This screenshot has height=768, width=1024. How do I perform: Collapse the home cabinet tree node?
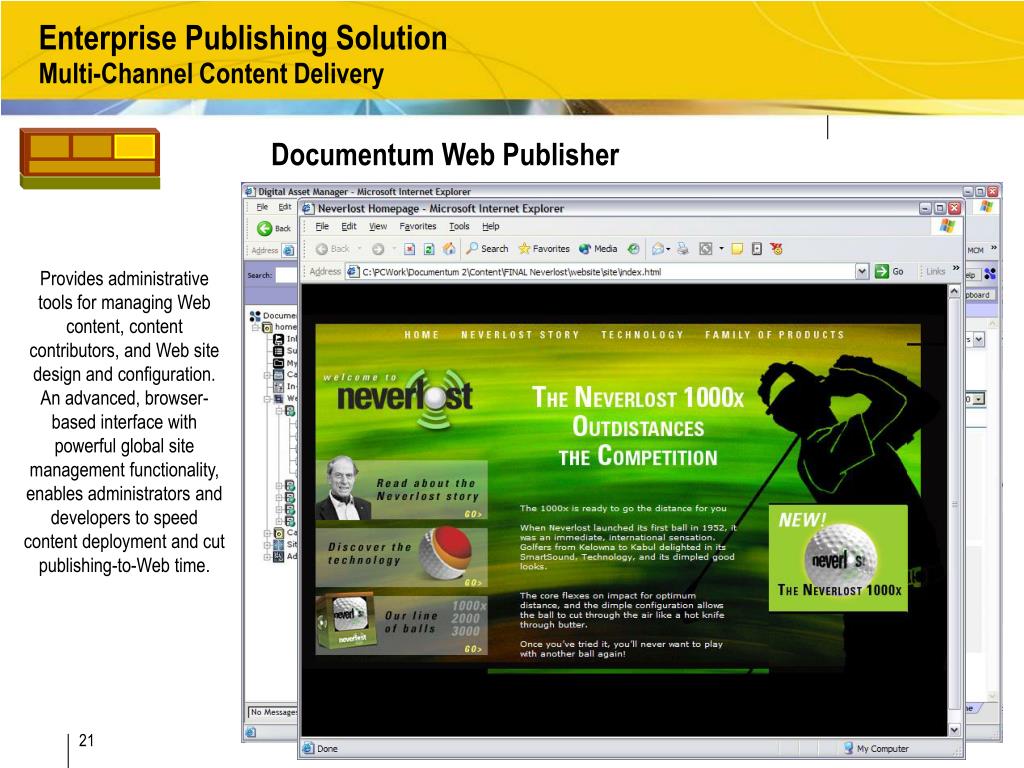[x=256, y=327]
